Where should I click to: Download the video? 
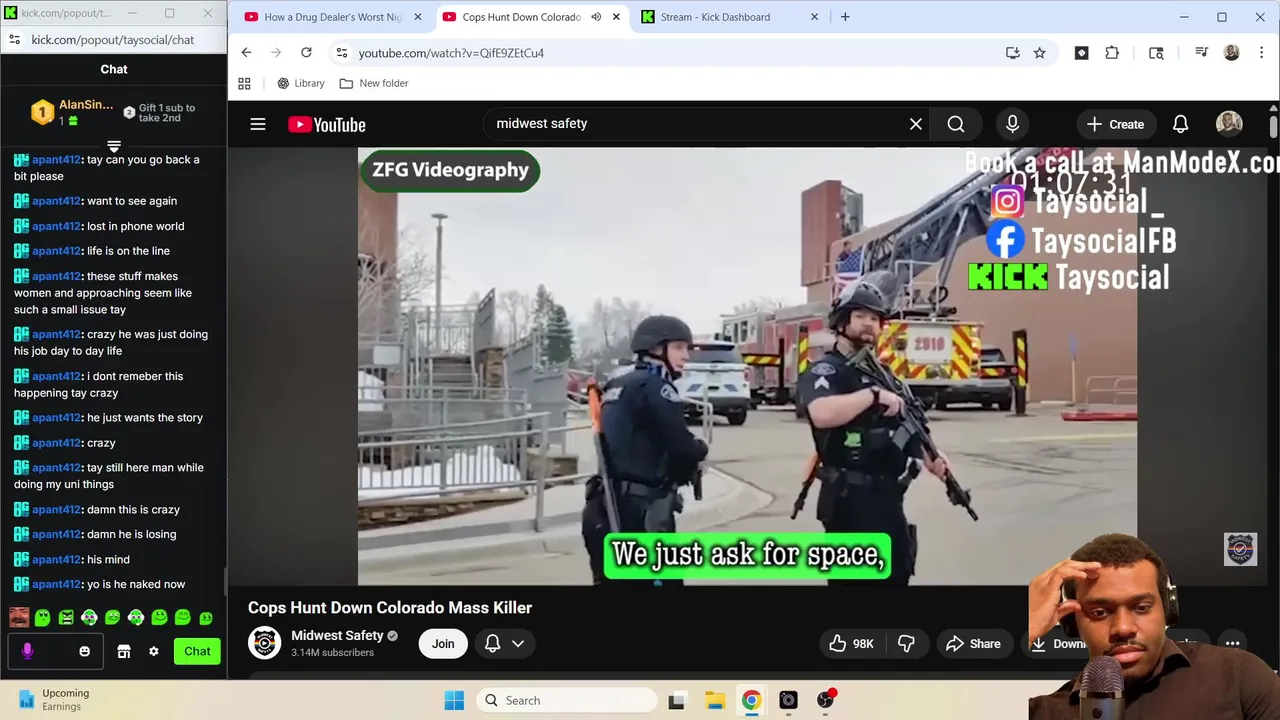pos(1058,644)
